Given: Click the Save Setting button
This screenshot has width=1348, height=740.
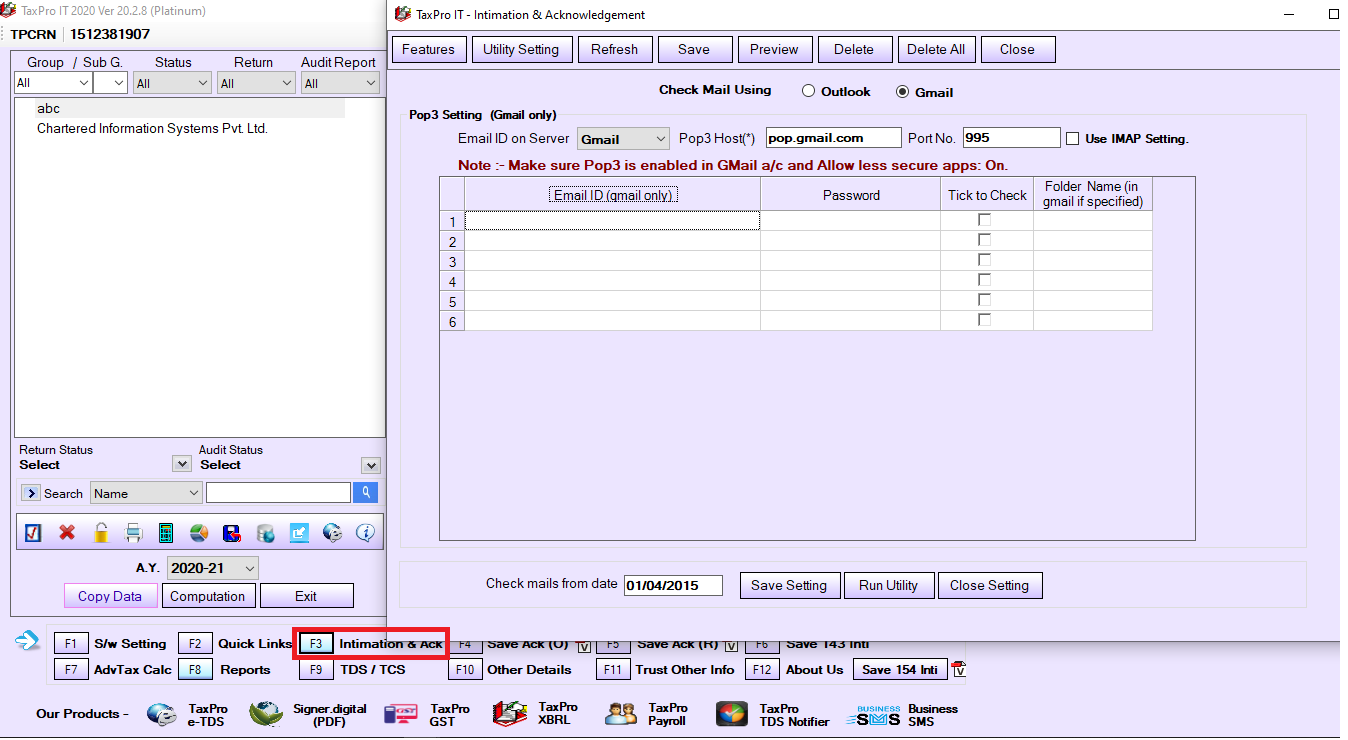Looking at the screenshot, I should pyautogui.click(x=789, y=585).
